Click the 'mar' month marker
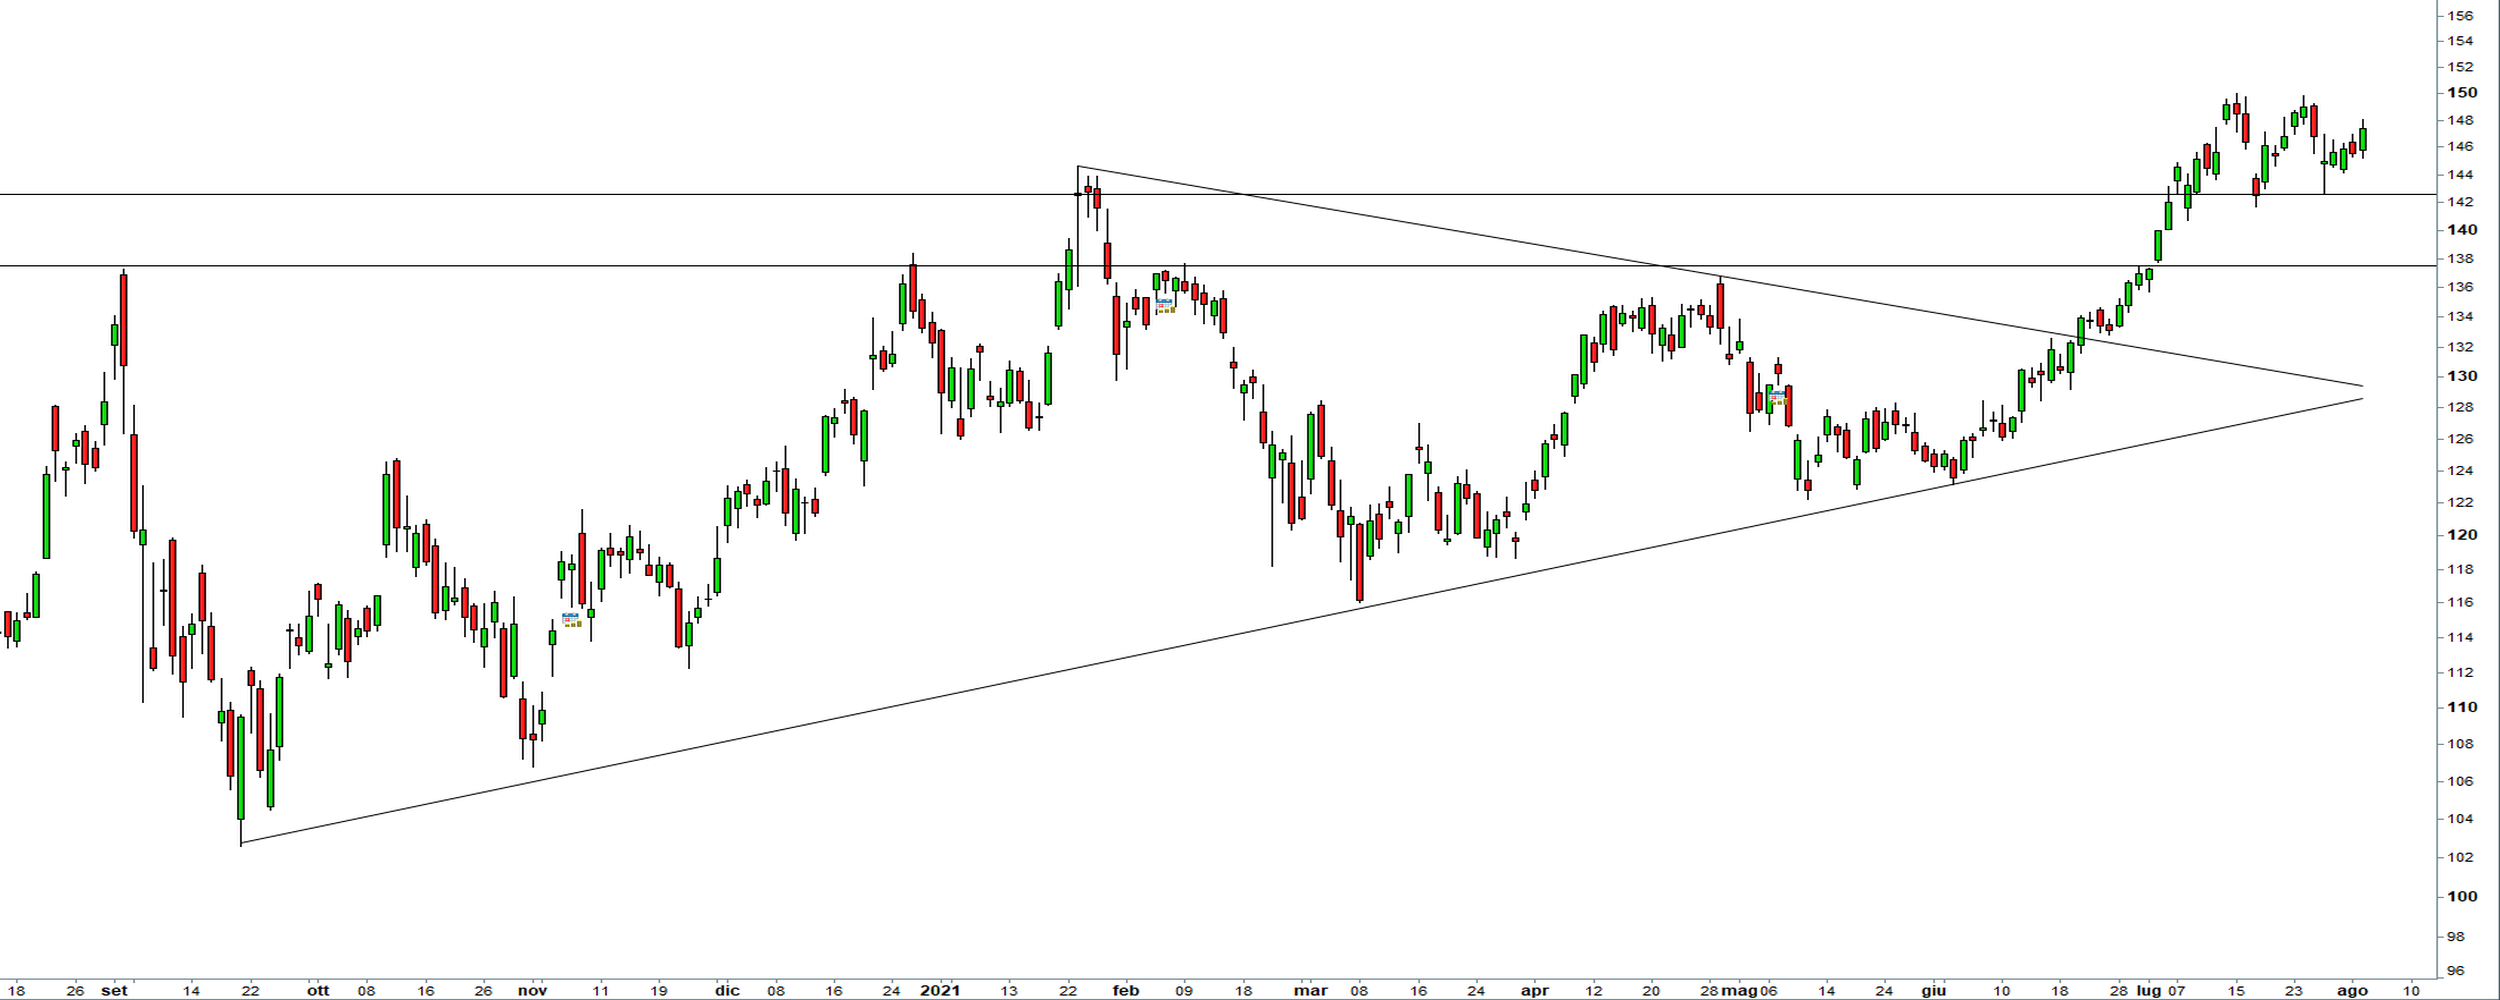2500x1000 pixels. tap(1310, 990)
